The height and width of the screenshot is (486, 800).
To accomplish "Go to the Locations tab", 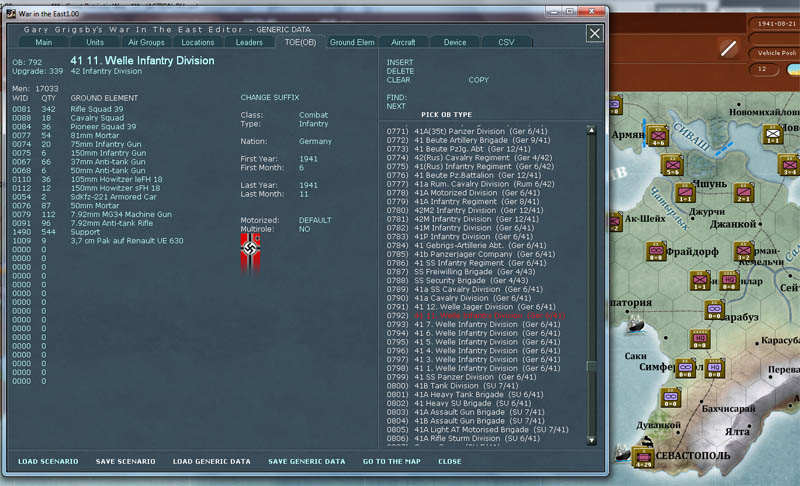I will click(x=198, y=42).
